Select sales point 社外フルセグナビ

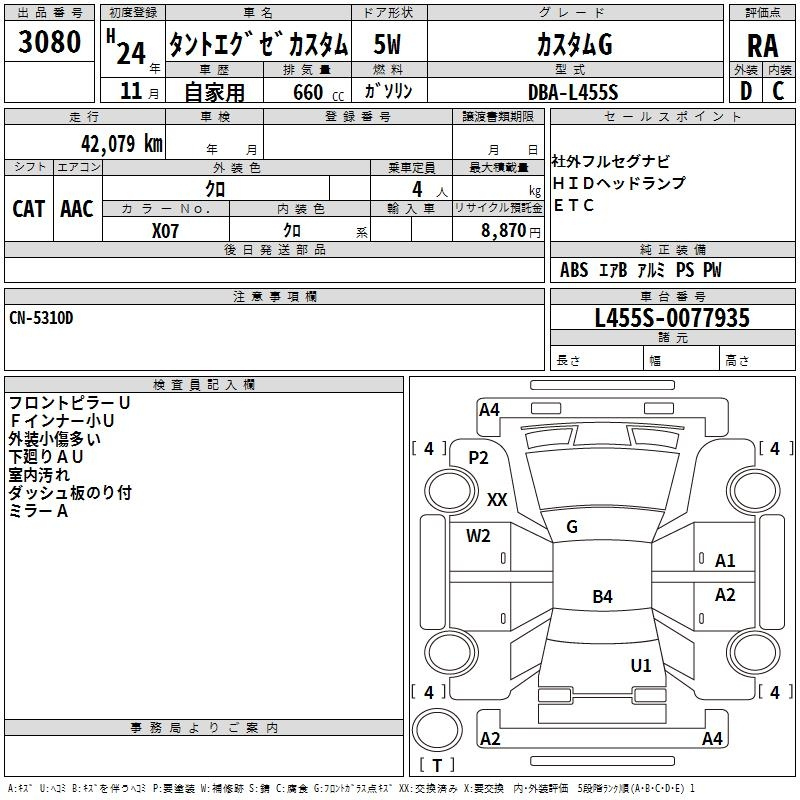pyautogui.click(x=611, y=161)
